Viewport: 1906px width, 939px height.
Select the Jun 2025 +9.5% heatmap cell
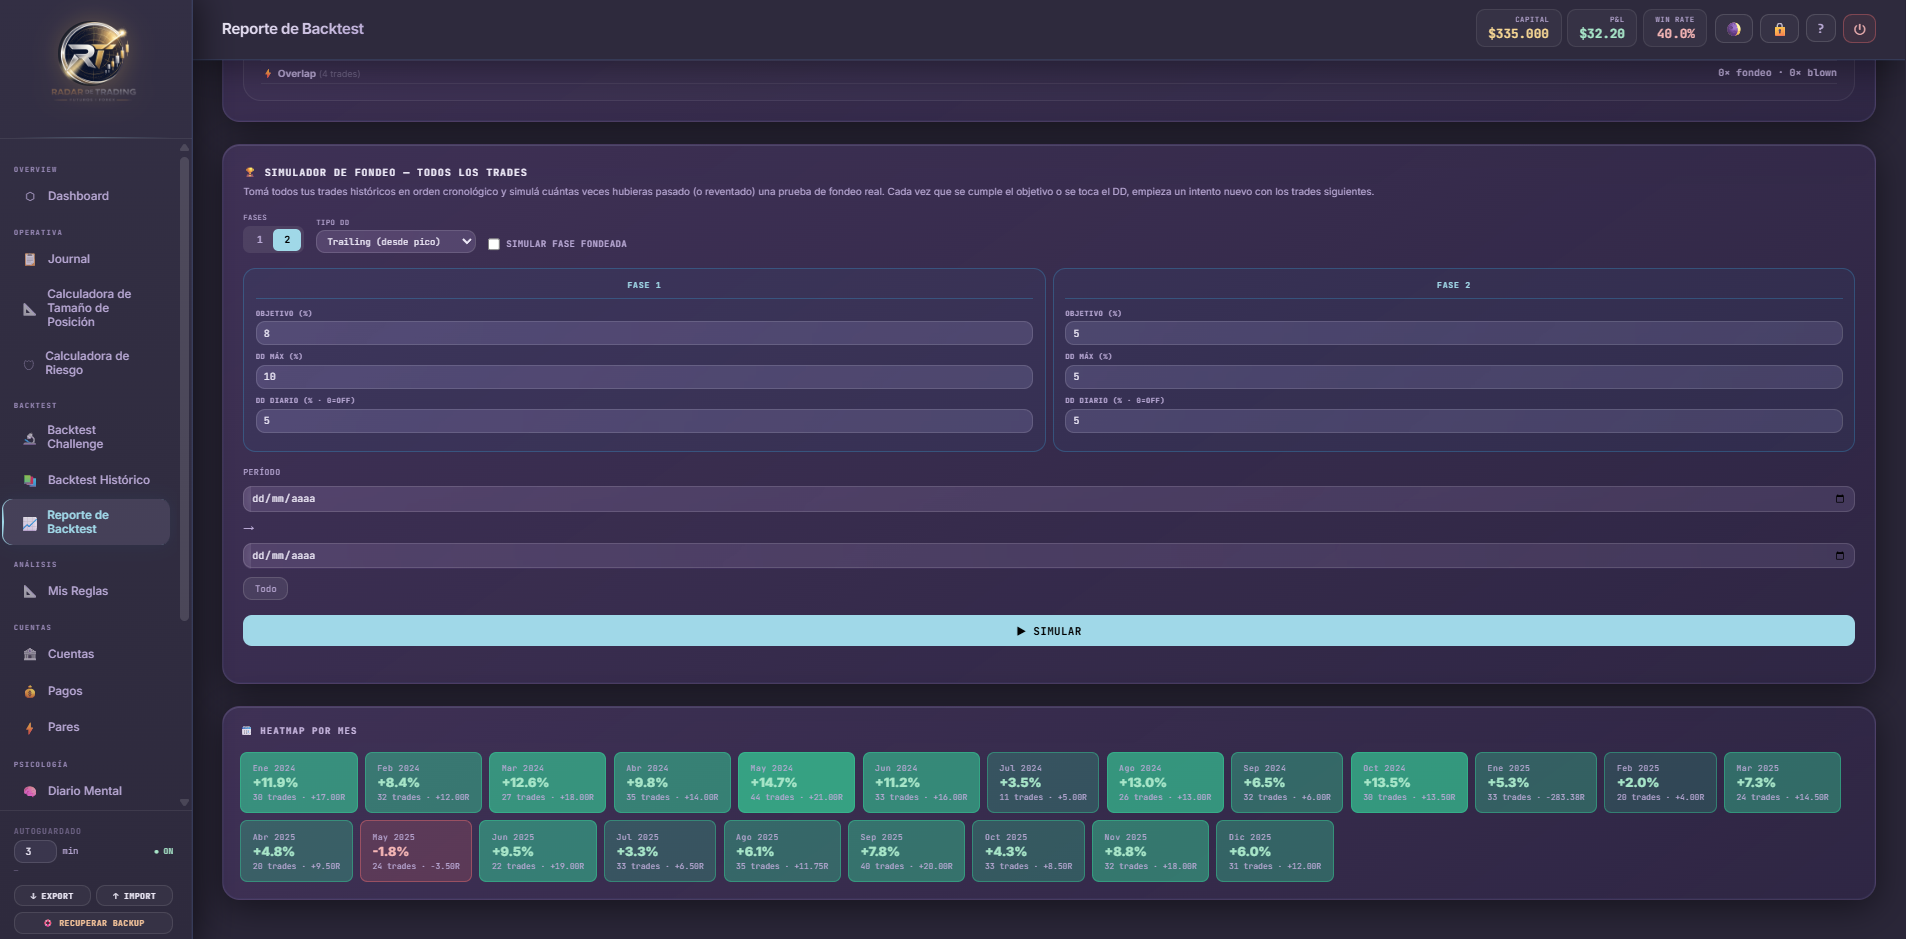click(x=538, y=851)
